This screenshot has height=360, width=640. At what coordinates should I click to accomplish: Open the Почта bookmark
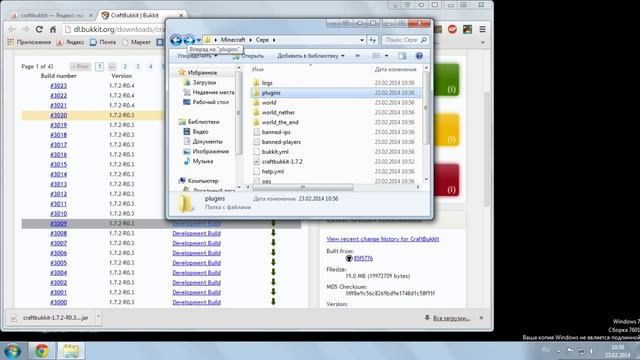tap(103, 42)
